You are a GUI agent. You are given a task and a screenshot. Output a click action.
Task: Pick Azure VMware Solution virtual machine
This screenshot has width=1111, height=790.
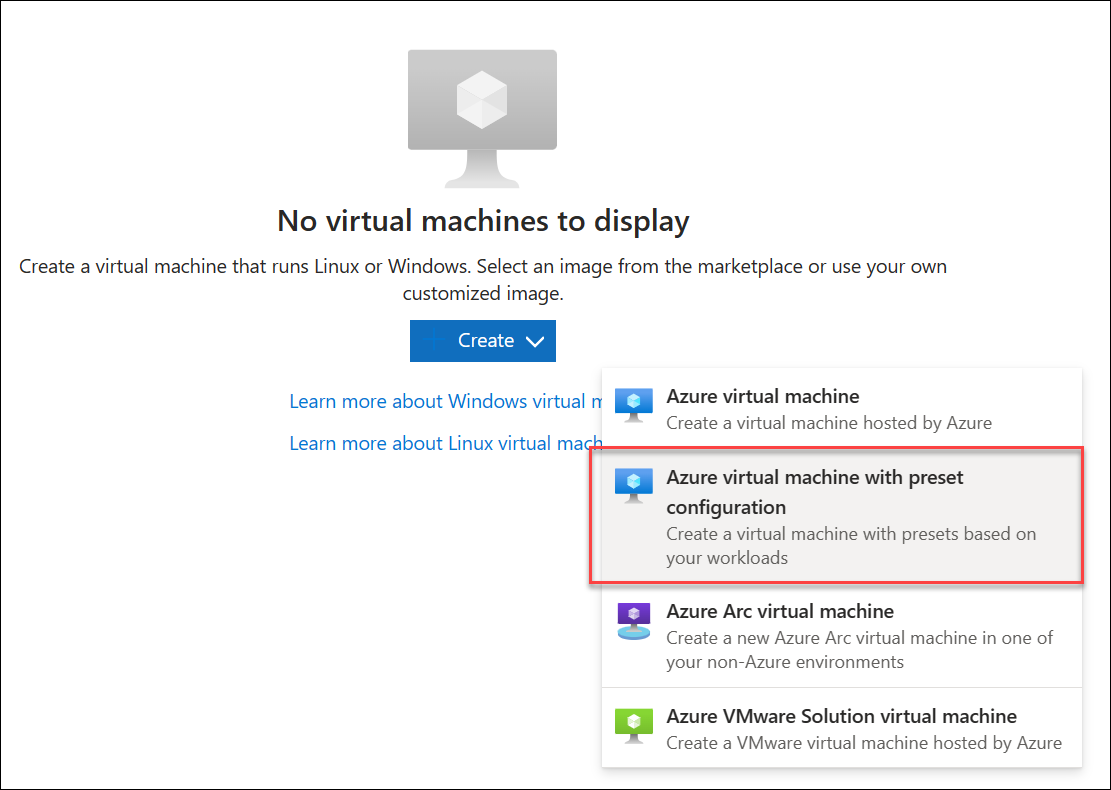842,728
